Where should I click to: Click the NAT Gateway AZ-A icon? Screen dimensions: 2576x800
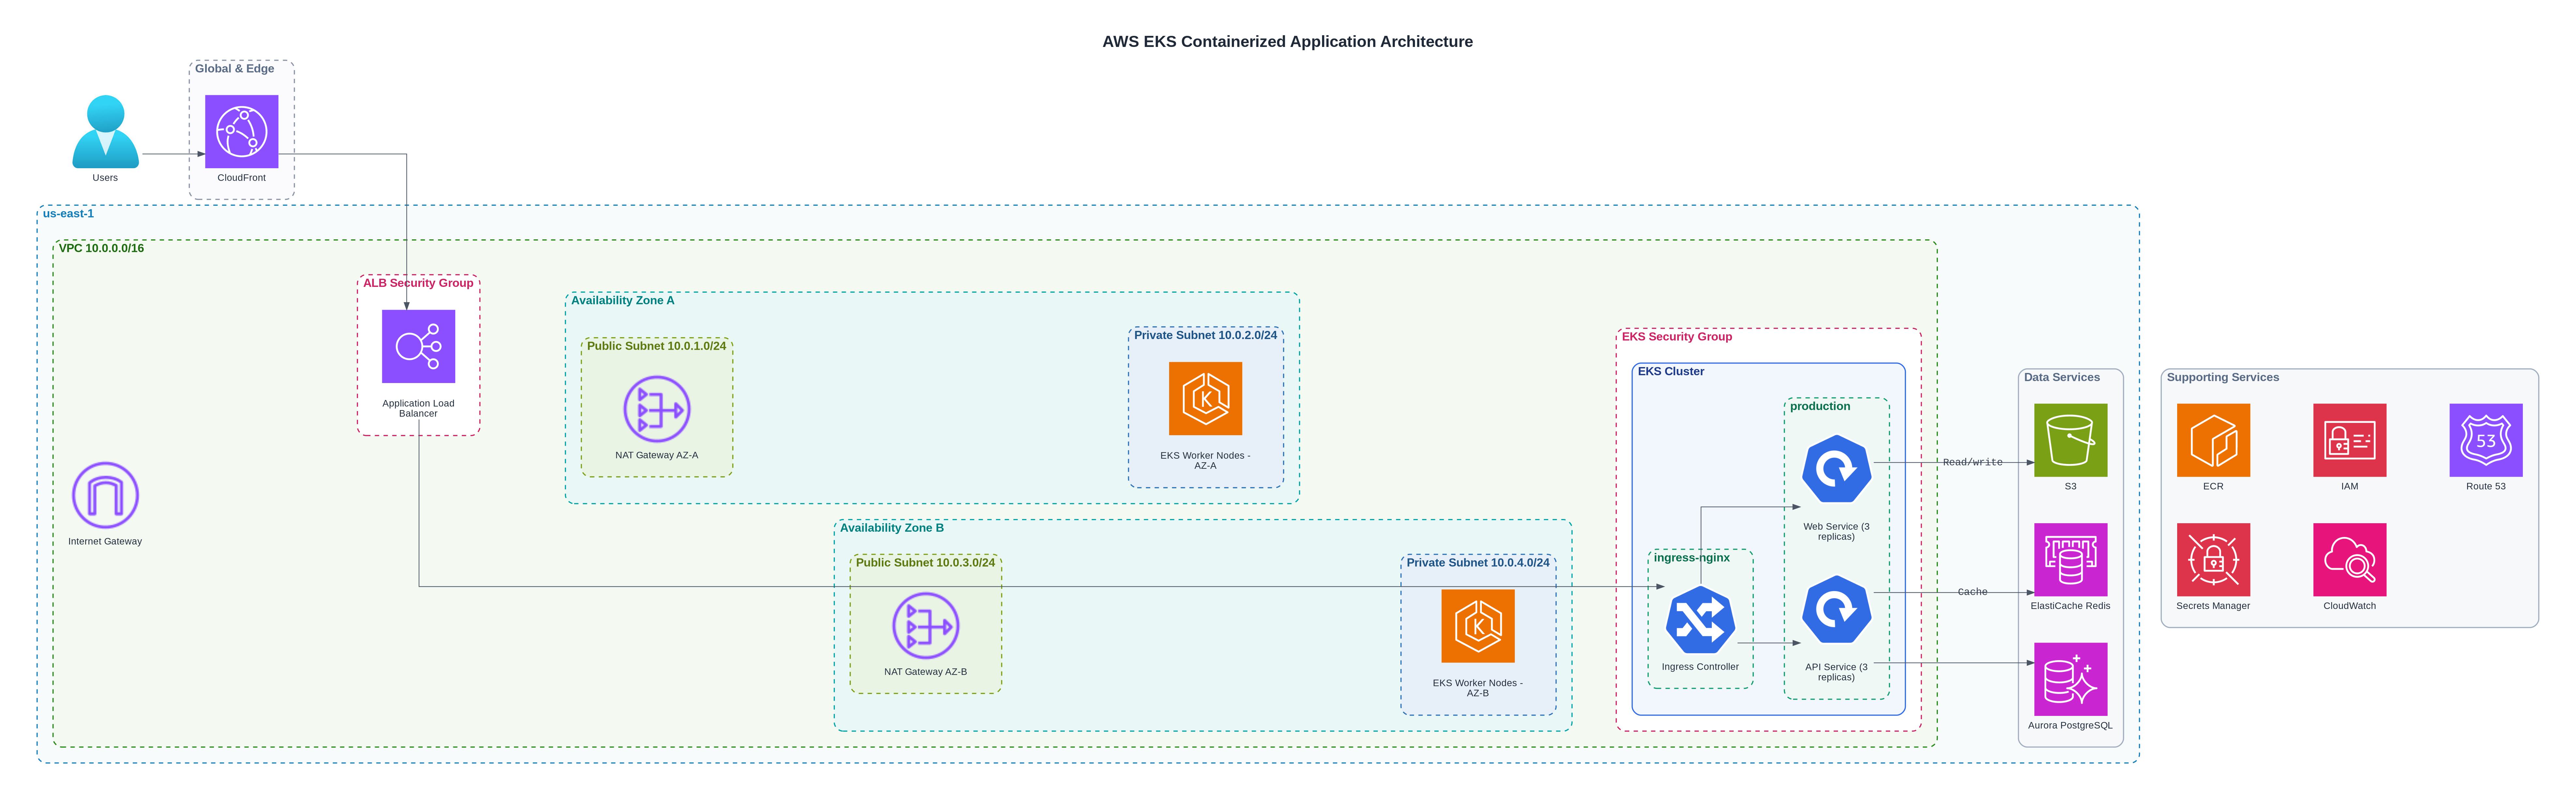[657, 409]
